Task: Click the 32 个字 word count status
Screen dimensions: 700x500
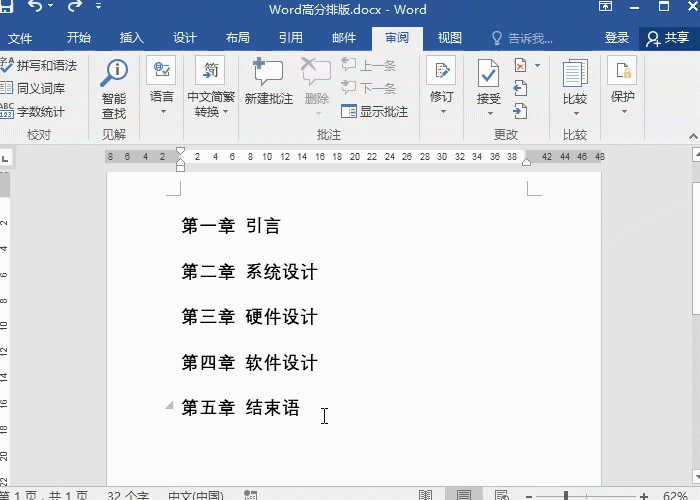Action: click(x=128, y=495)
